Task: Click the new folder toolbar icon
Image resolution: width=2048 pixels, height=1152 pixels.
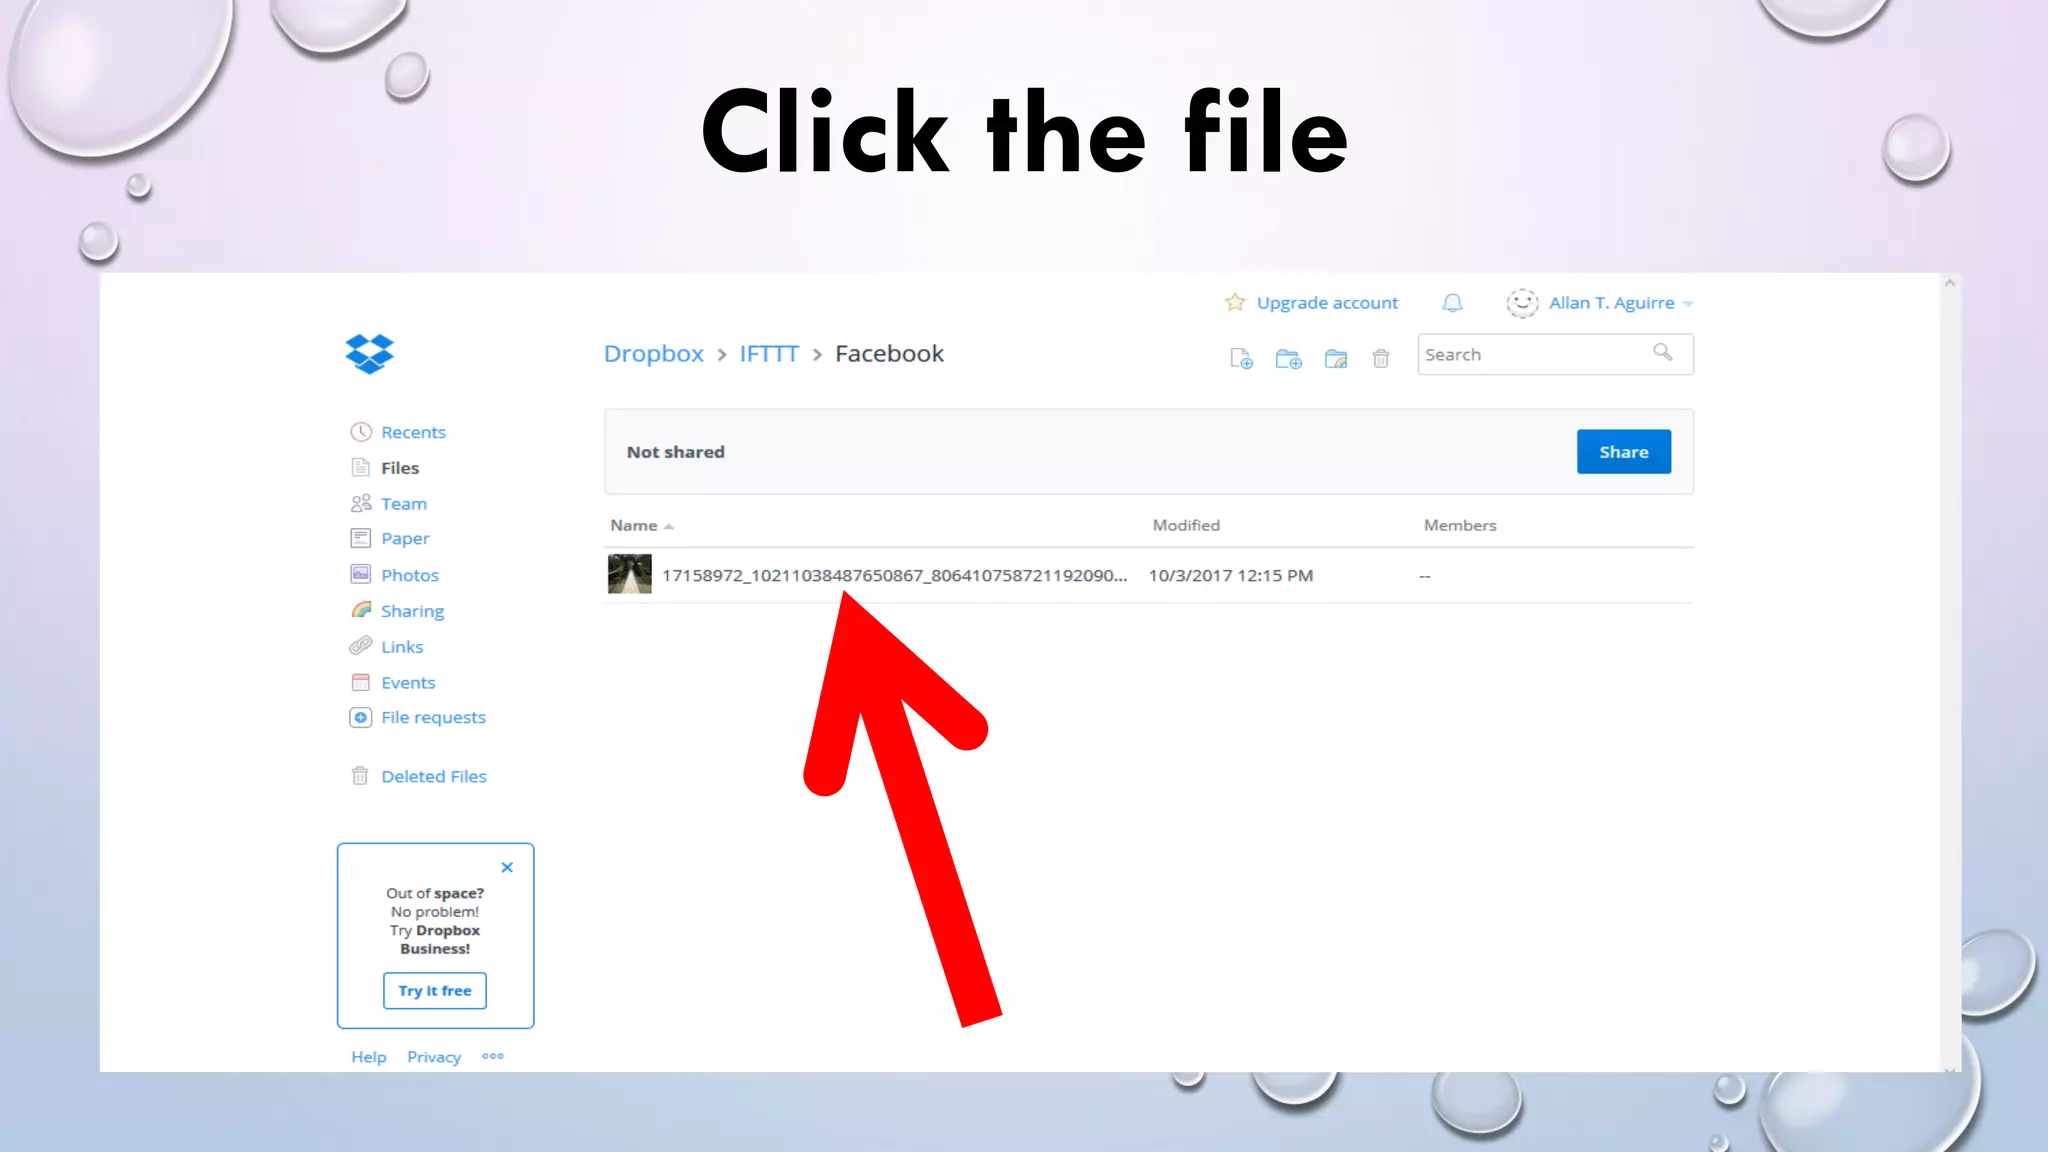Action: [x=1288, y=358]
